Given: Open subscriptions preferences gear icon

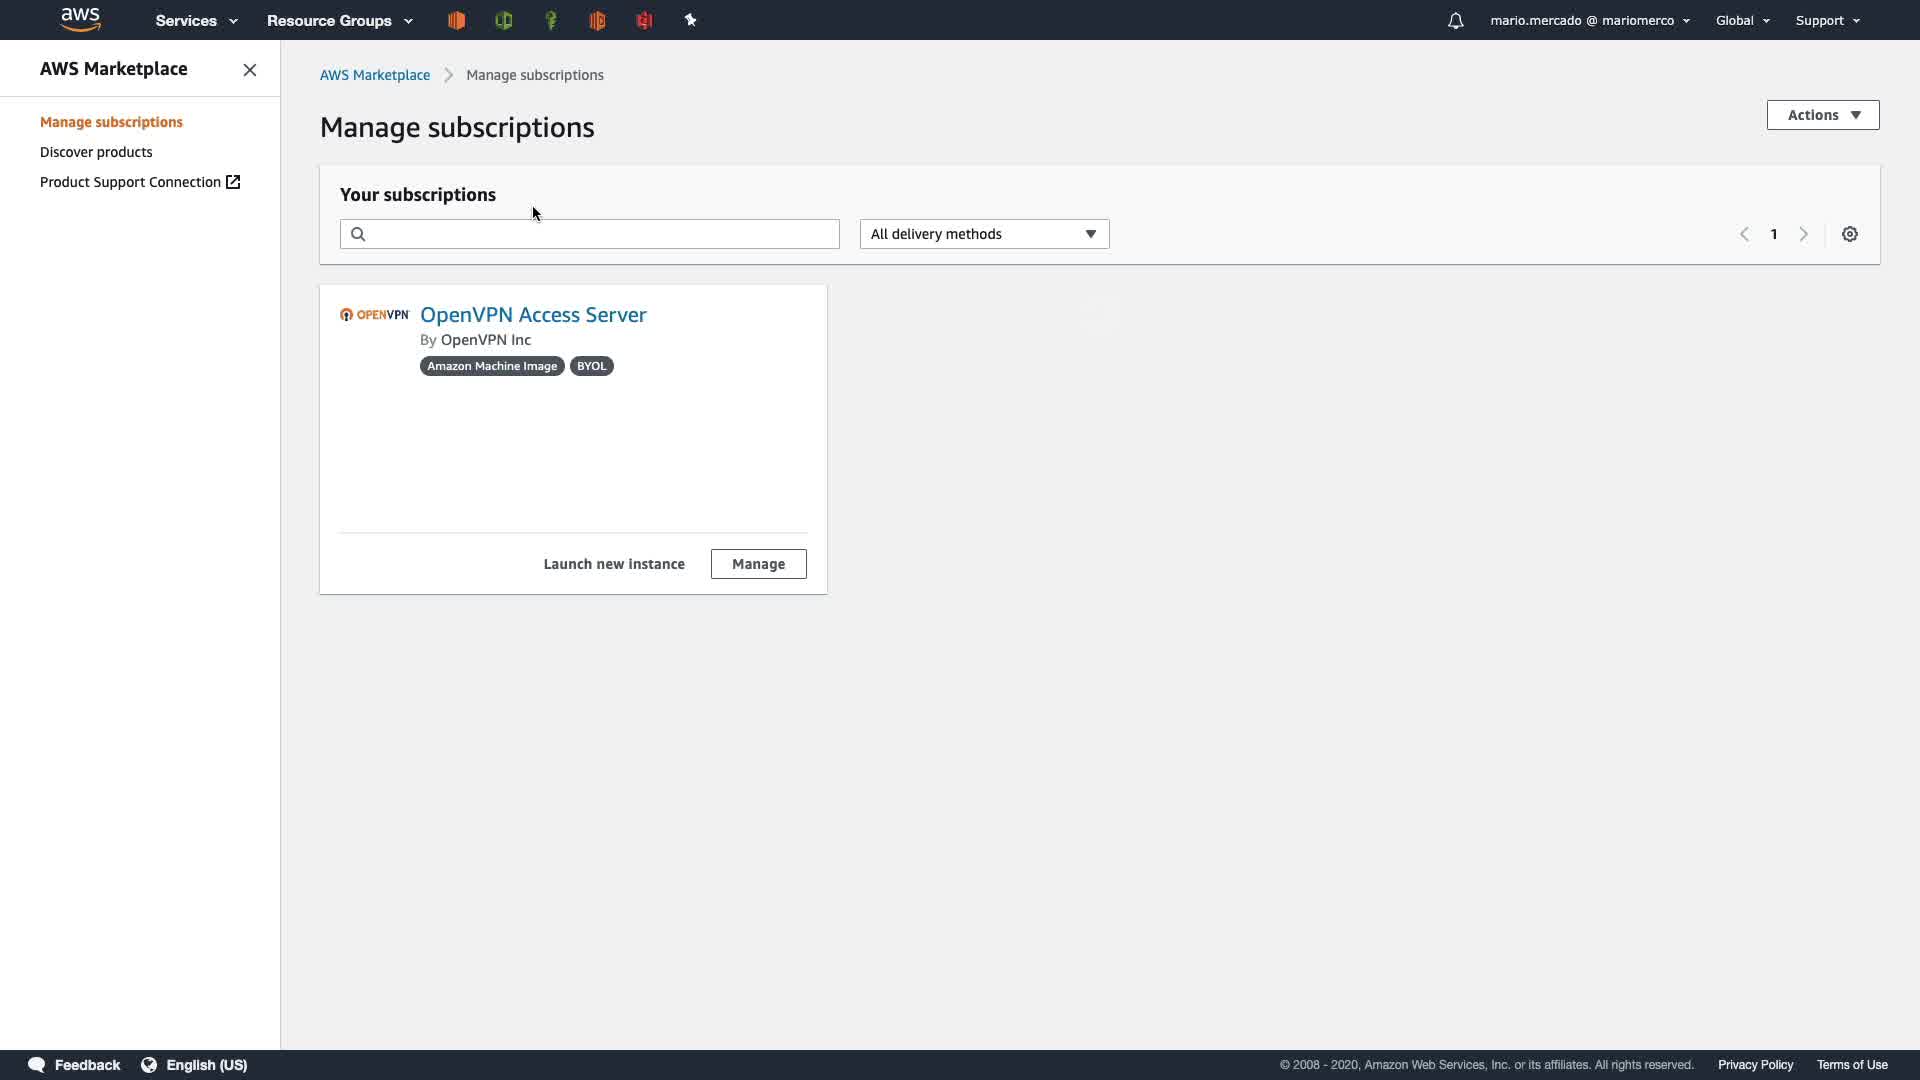Looking at the screenshot, I should pyautogui.click(x=1850, y=234).
